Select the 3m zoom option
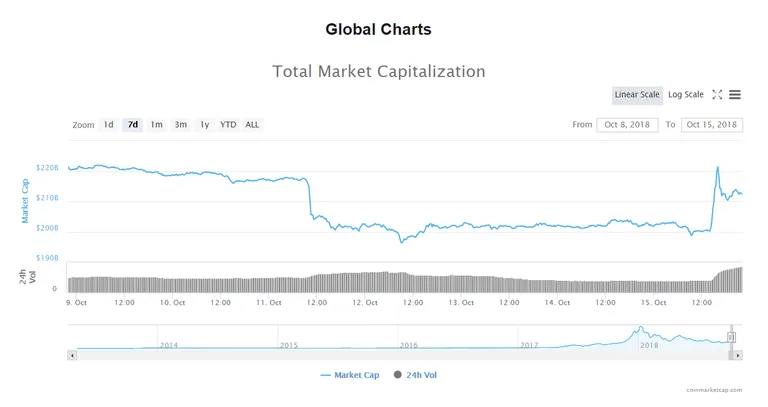The image size is (768, 407). click(x=181, y=125)
